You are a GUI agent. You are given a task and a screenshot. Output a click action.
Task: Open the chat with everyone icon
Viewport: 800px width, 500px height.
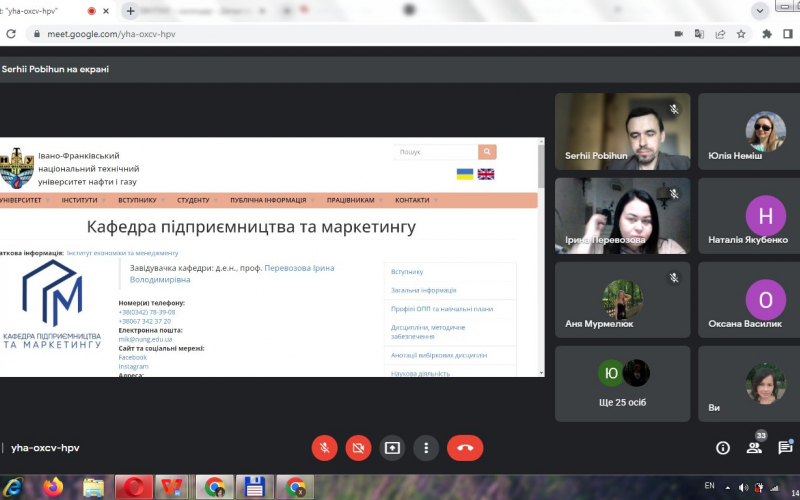[x=785, y=448]
